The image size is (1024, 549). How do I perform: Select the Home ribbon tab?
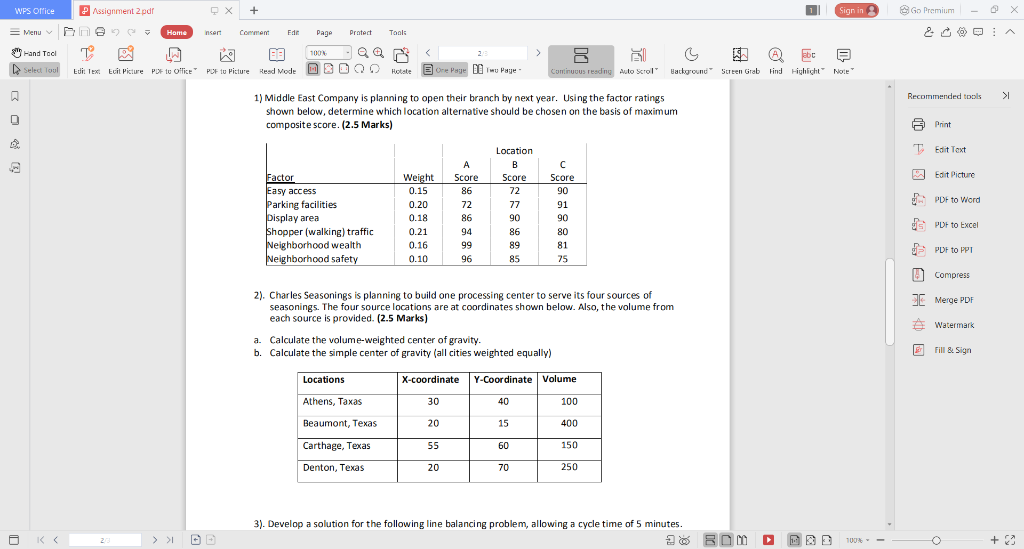176,32
